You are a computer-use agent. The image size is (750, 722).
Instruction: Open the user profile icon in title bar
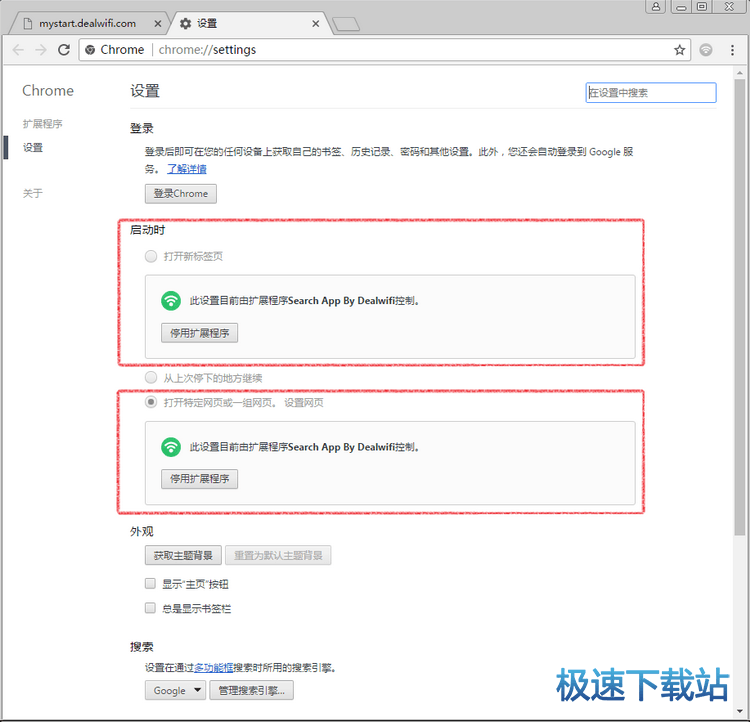click(x=656, y=7)
